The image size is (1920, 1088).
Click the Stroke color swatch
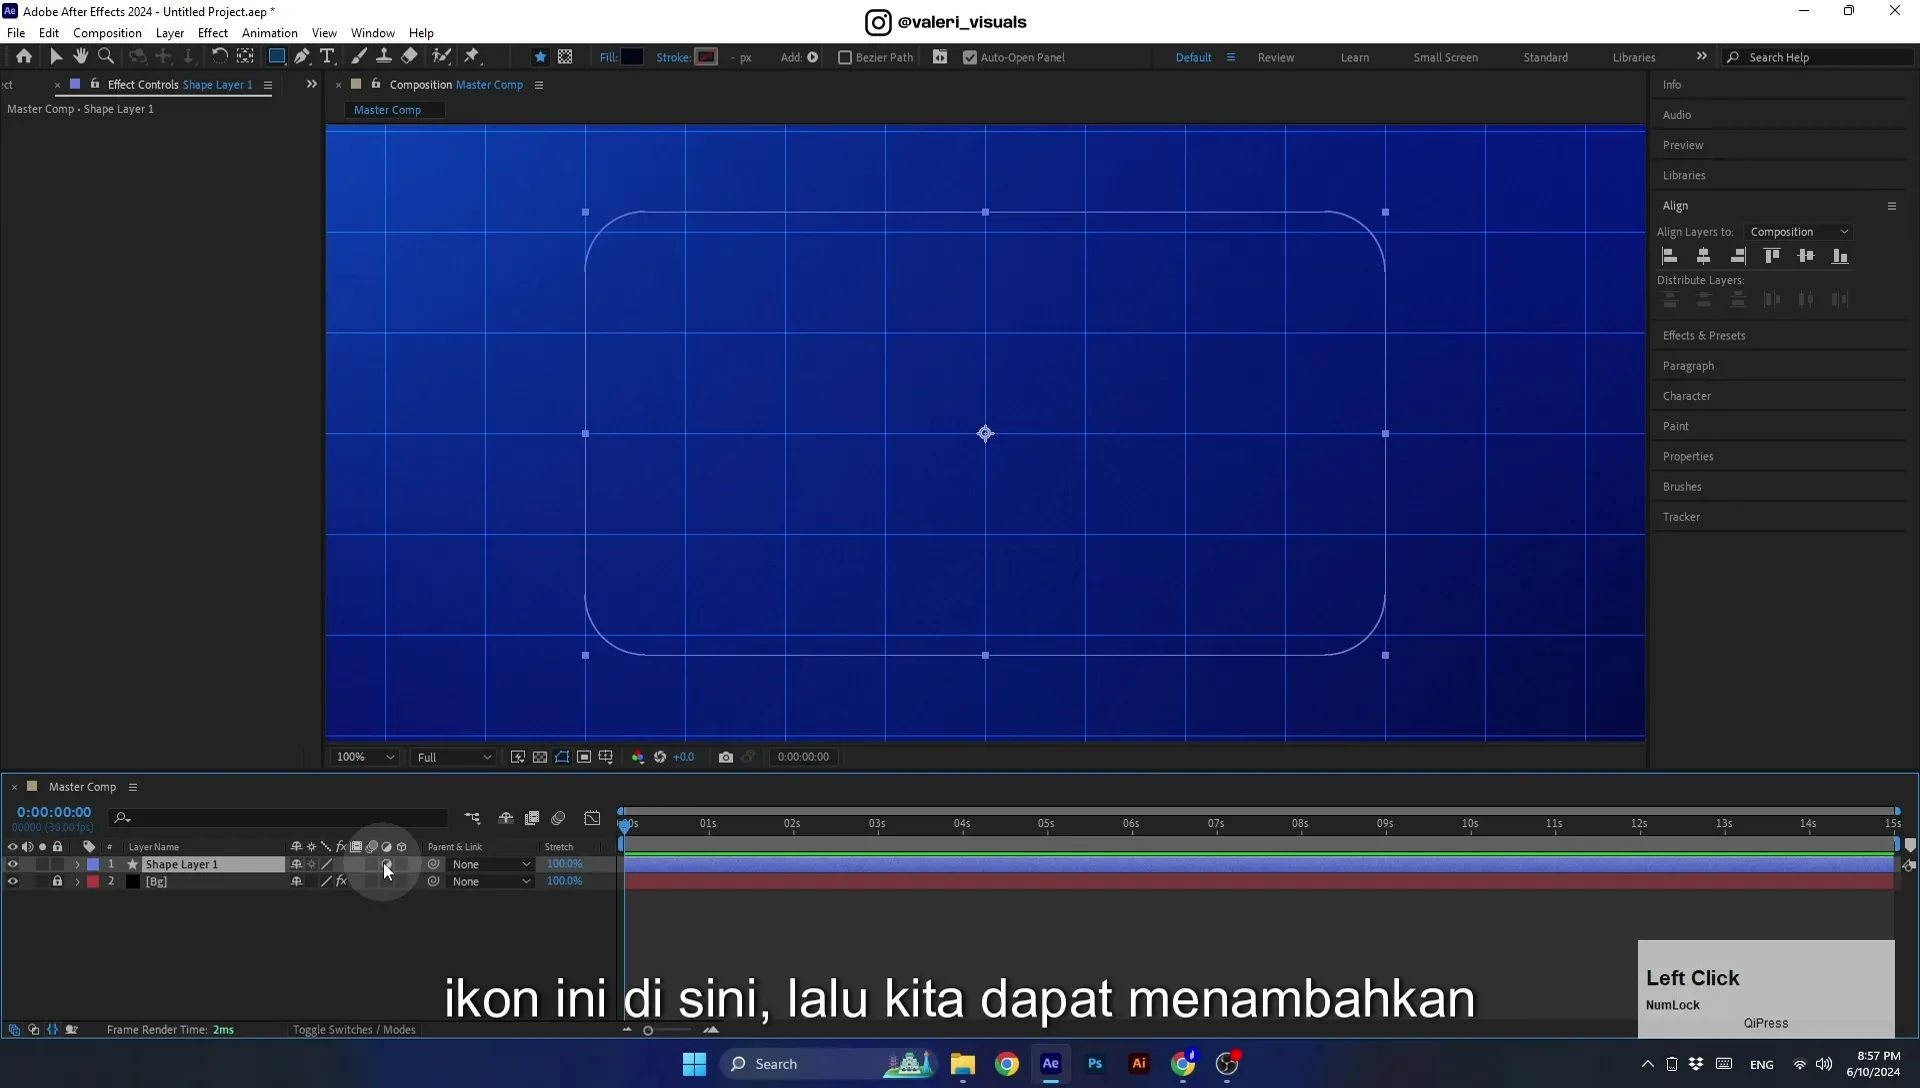pos(707,57)
